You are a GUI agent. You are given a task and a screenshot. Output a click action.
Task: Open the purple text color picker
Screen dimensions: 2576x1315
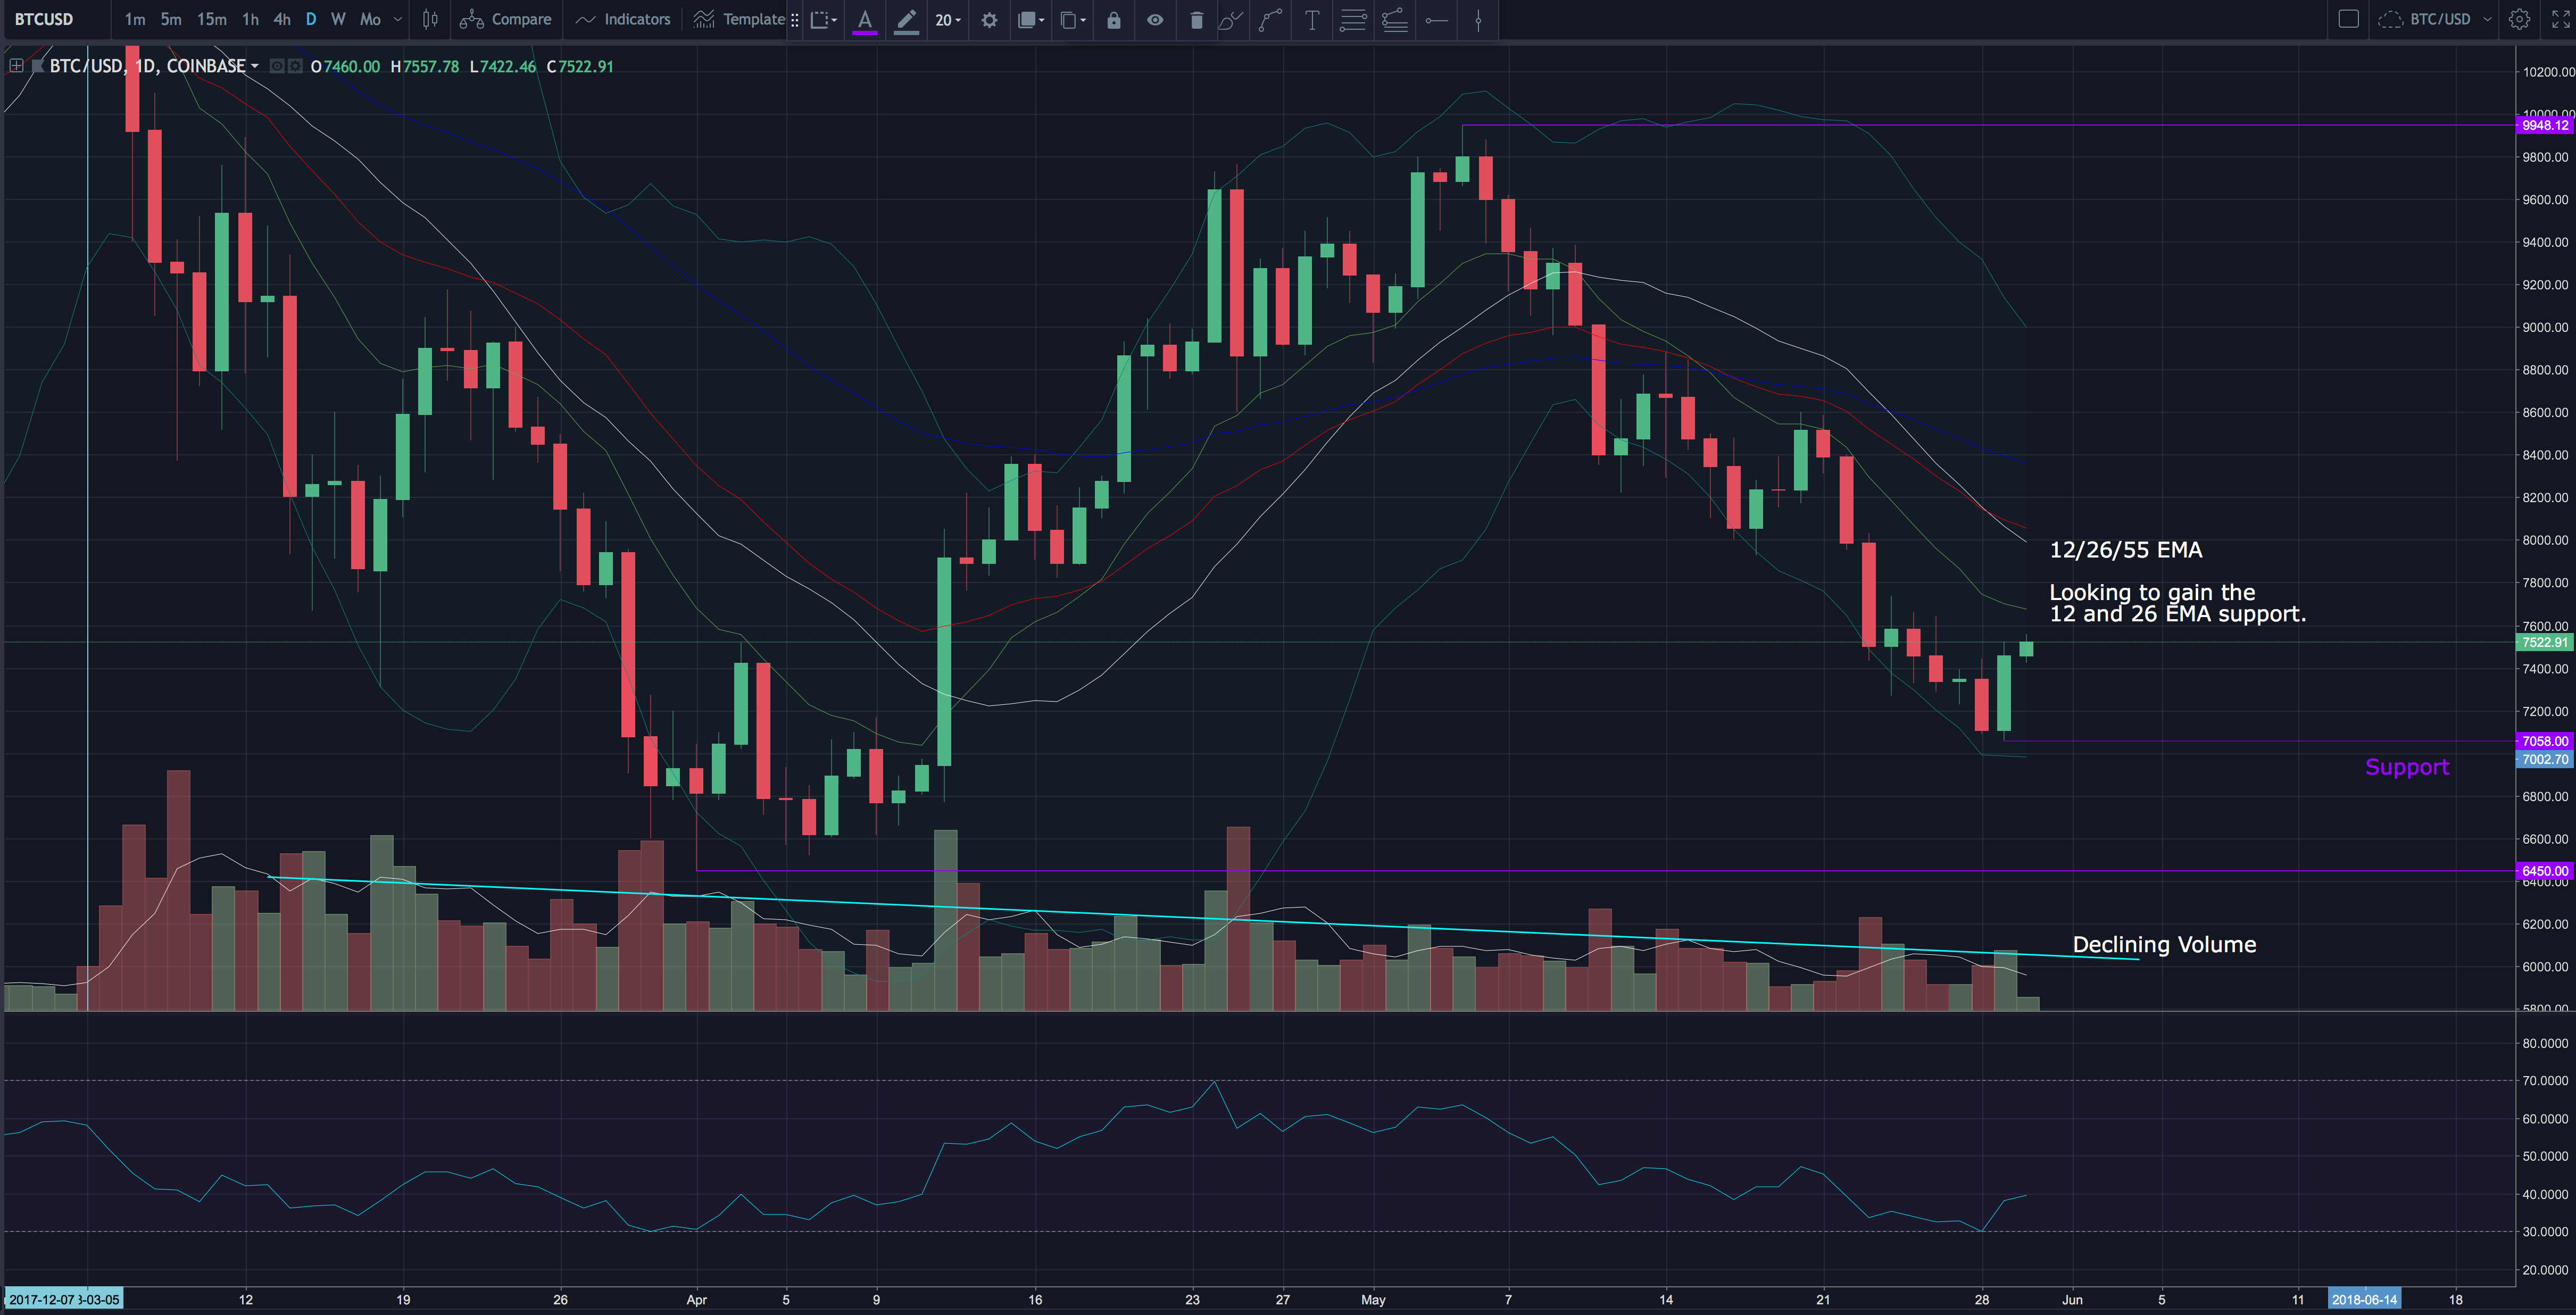865,20
